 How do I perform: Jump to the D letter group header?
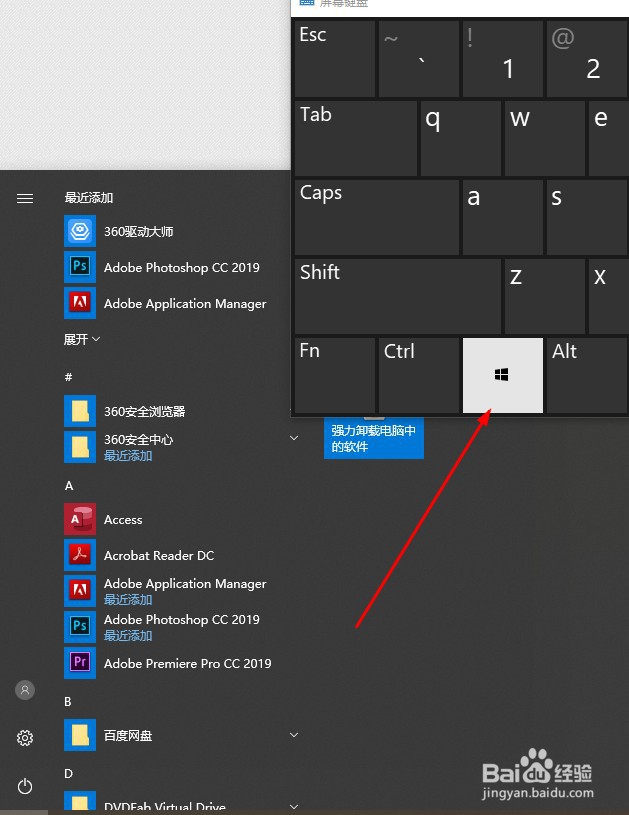[x=68, y=773]
